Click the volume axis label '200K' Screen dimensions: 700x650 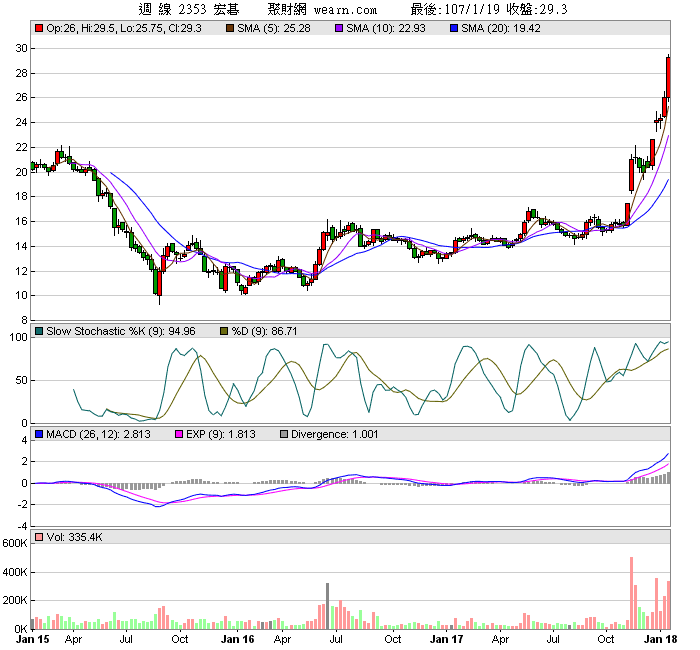coord(15,600)
